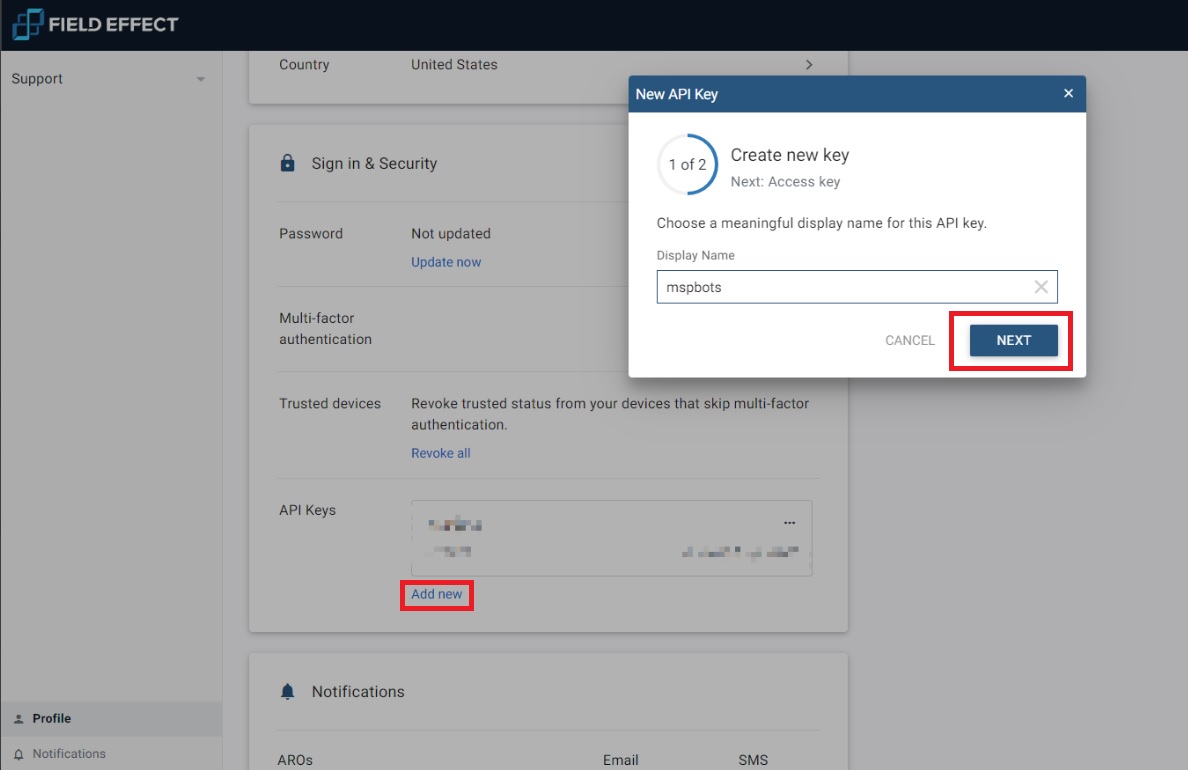The image size is (1188, 770).
Task: Click the bell icon next to Notifications heading
Action: (x=287, y=690)
